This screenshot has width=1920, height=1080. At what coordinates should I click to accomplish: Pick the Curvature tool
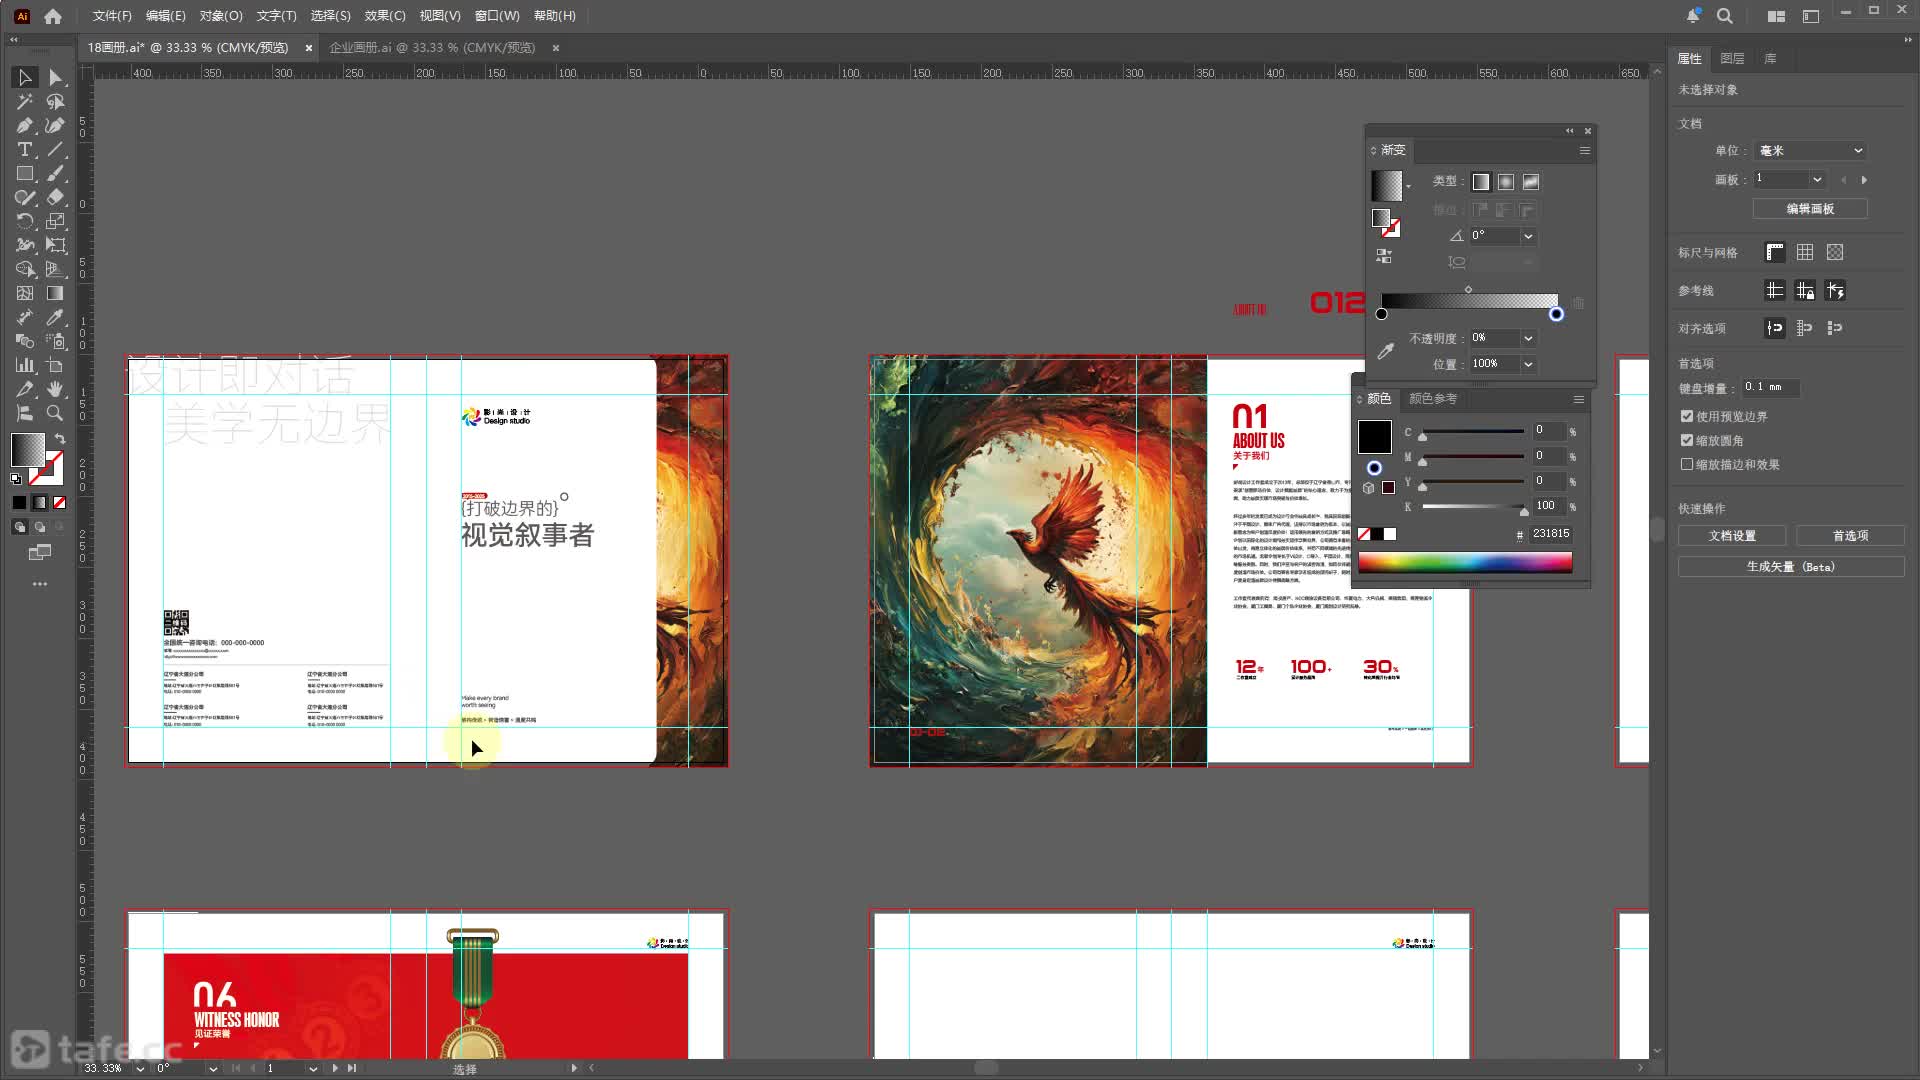click(55, 126)
